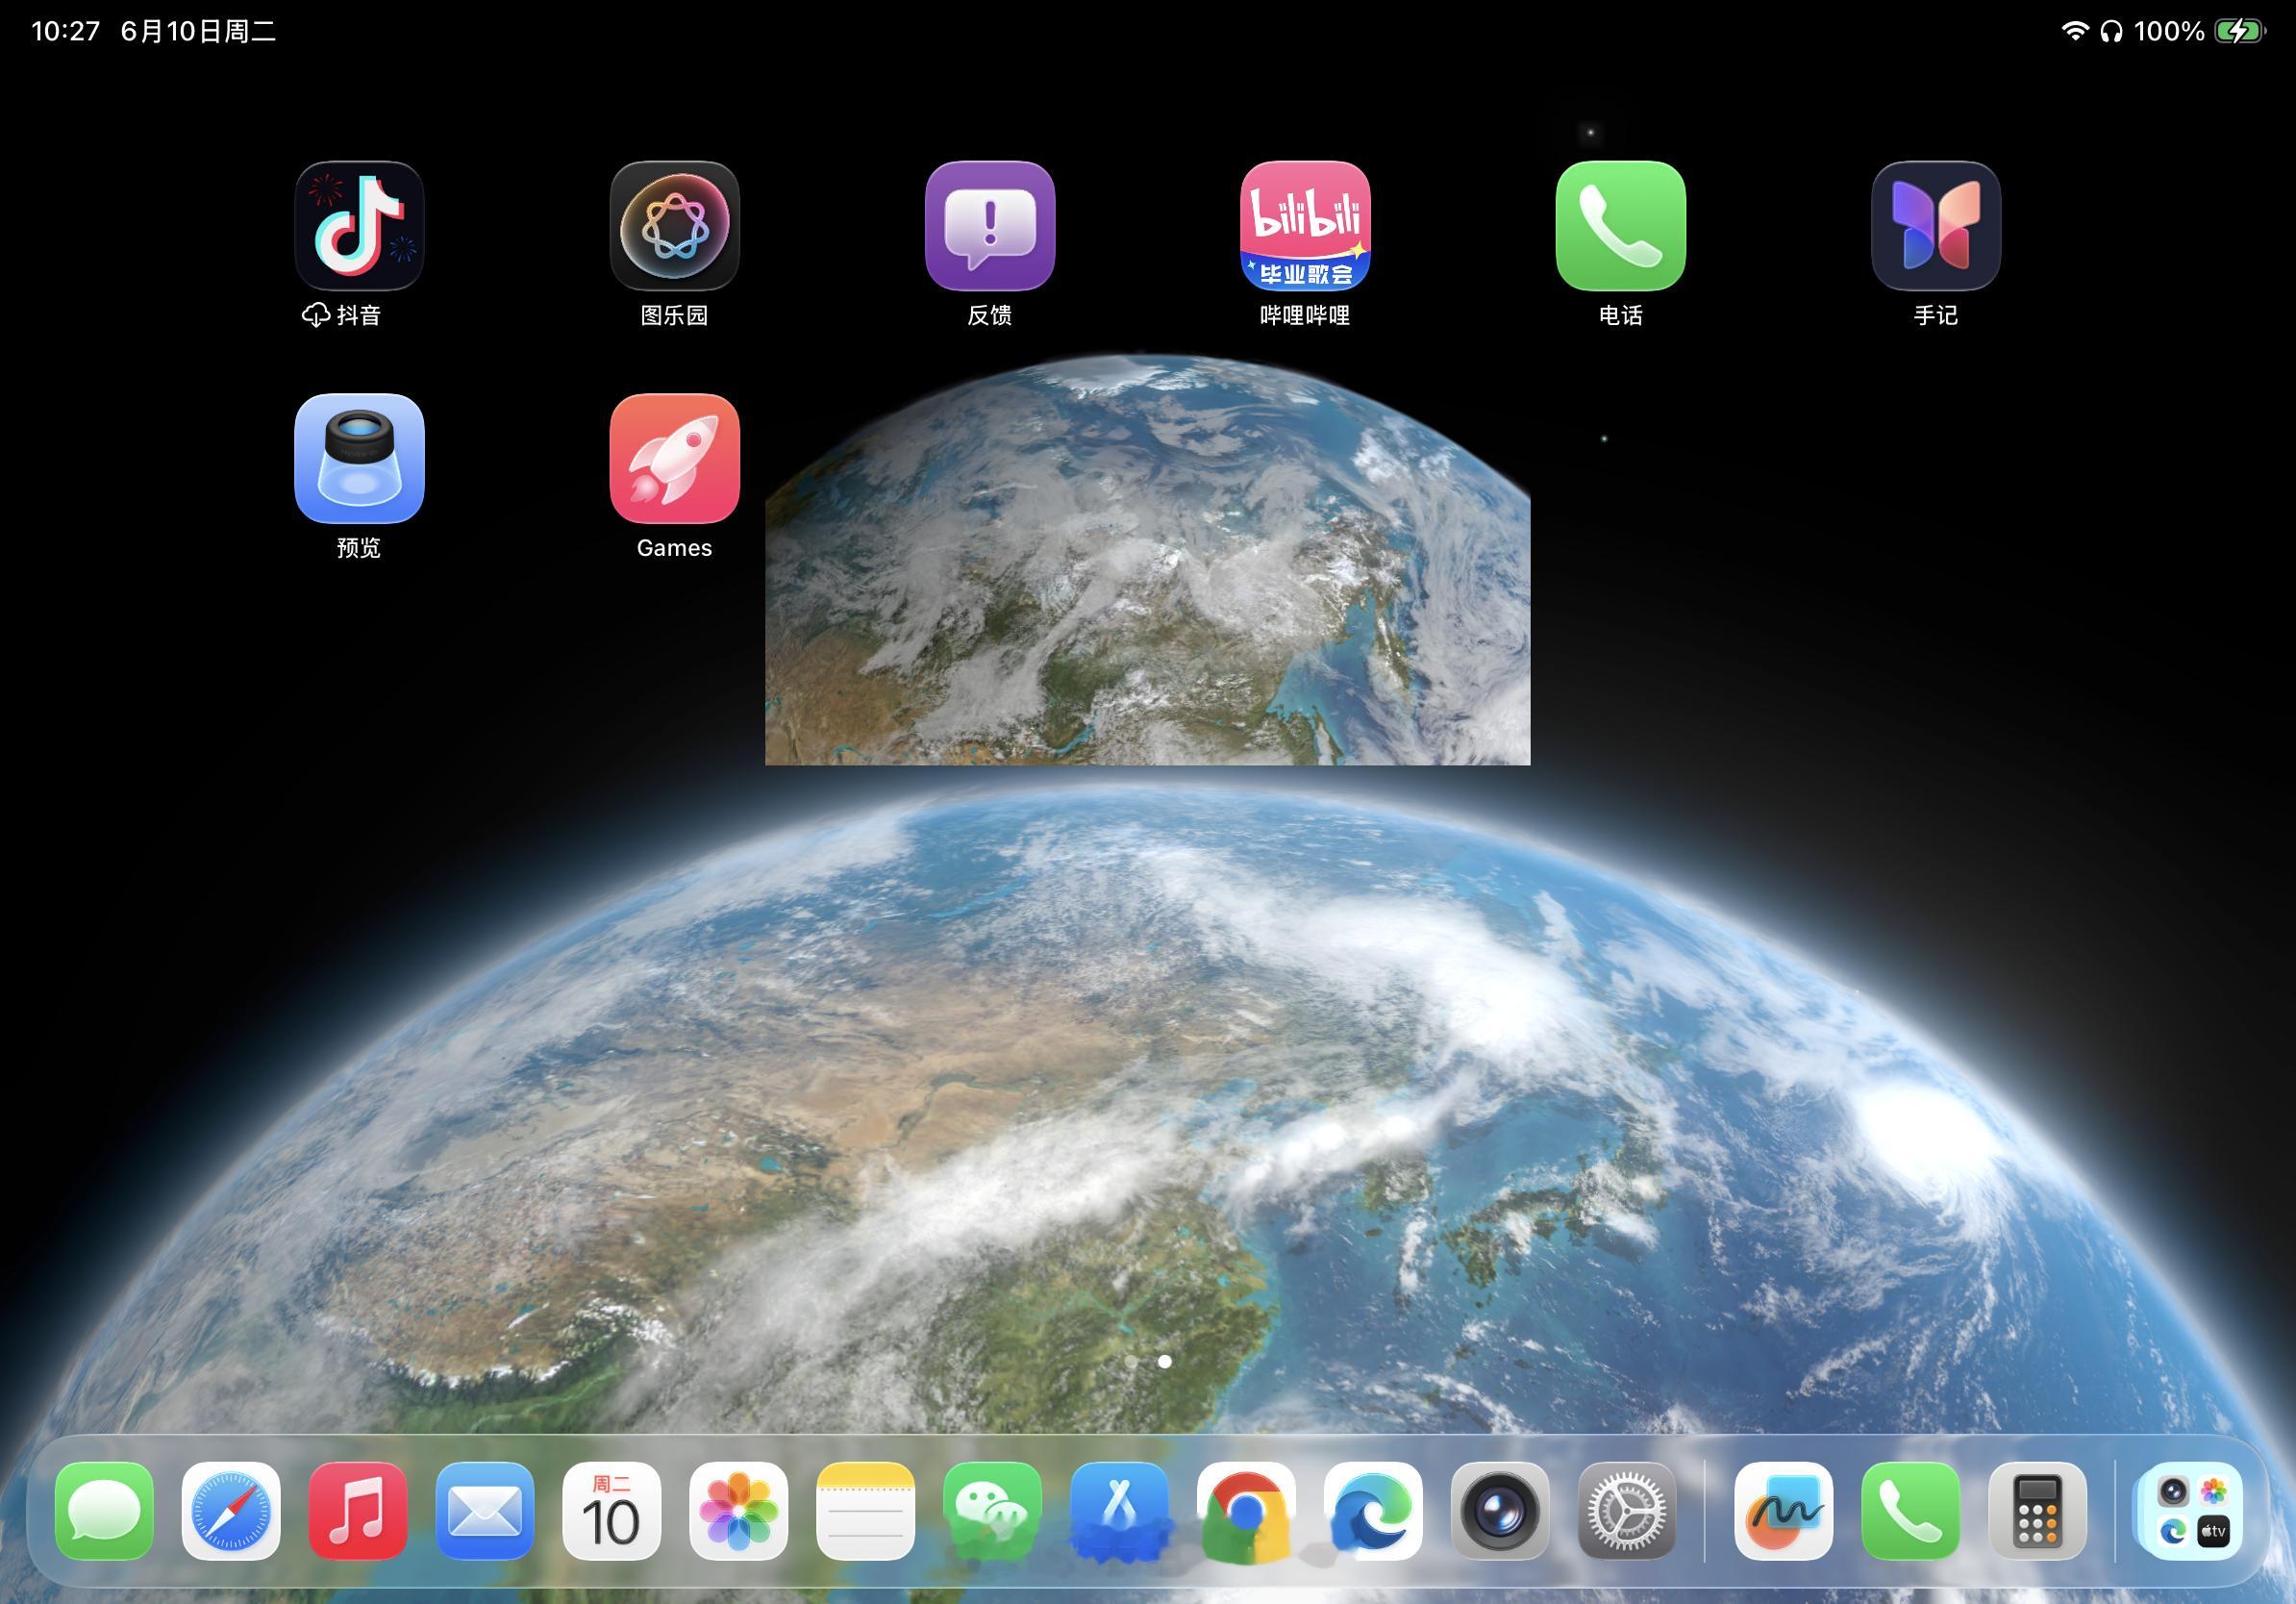
Task: Tap the floating Earth image thumbnail
Action: 1147,559
